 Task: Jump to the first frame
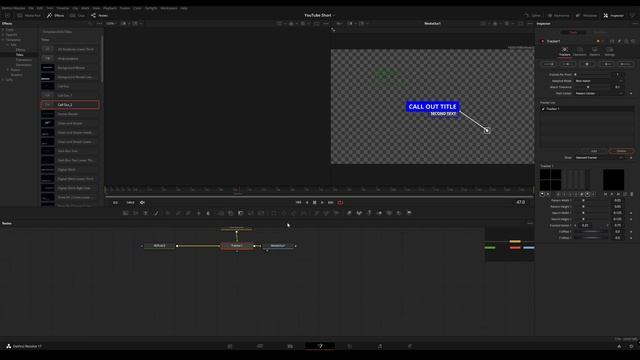pyautogui.click(x=298, y=202)
